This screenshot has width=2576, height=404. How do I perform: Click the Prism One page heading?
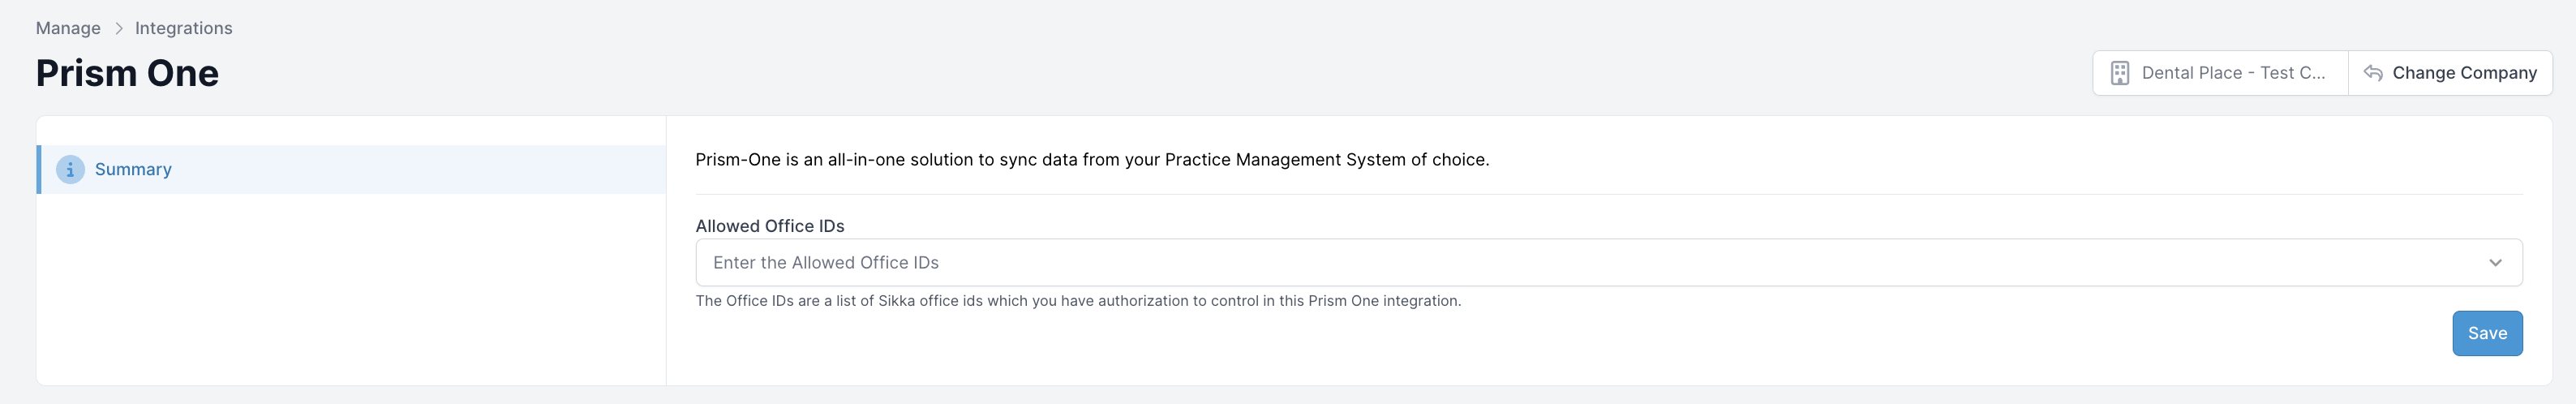point(127,73)
